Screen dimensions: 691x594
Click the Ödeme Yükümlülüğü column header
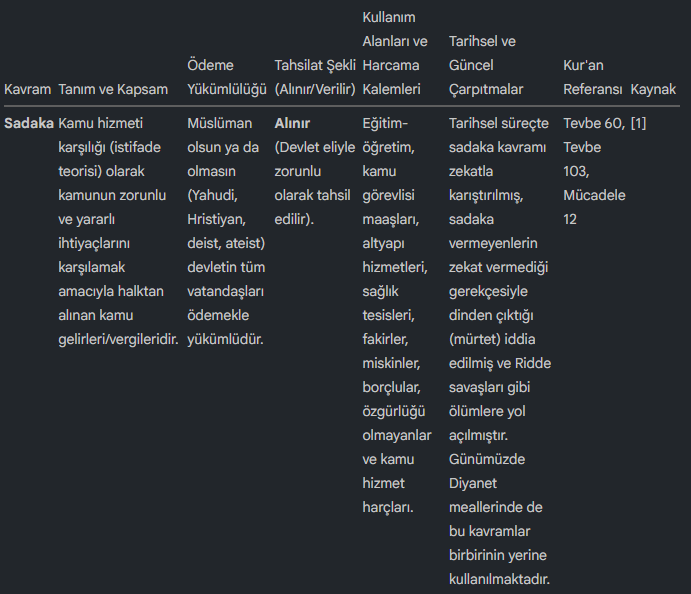pos(226,77)
